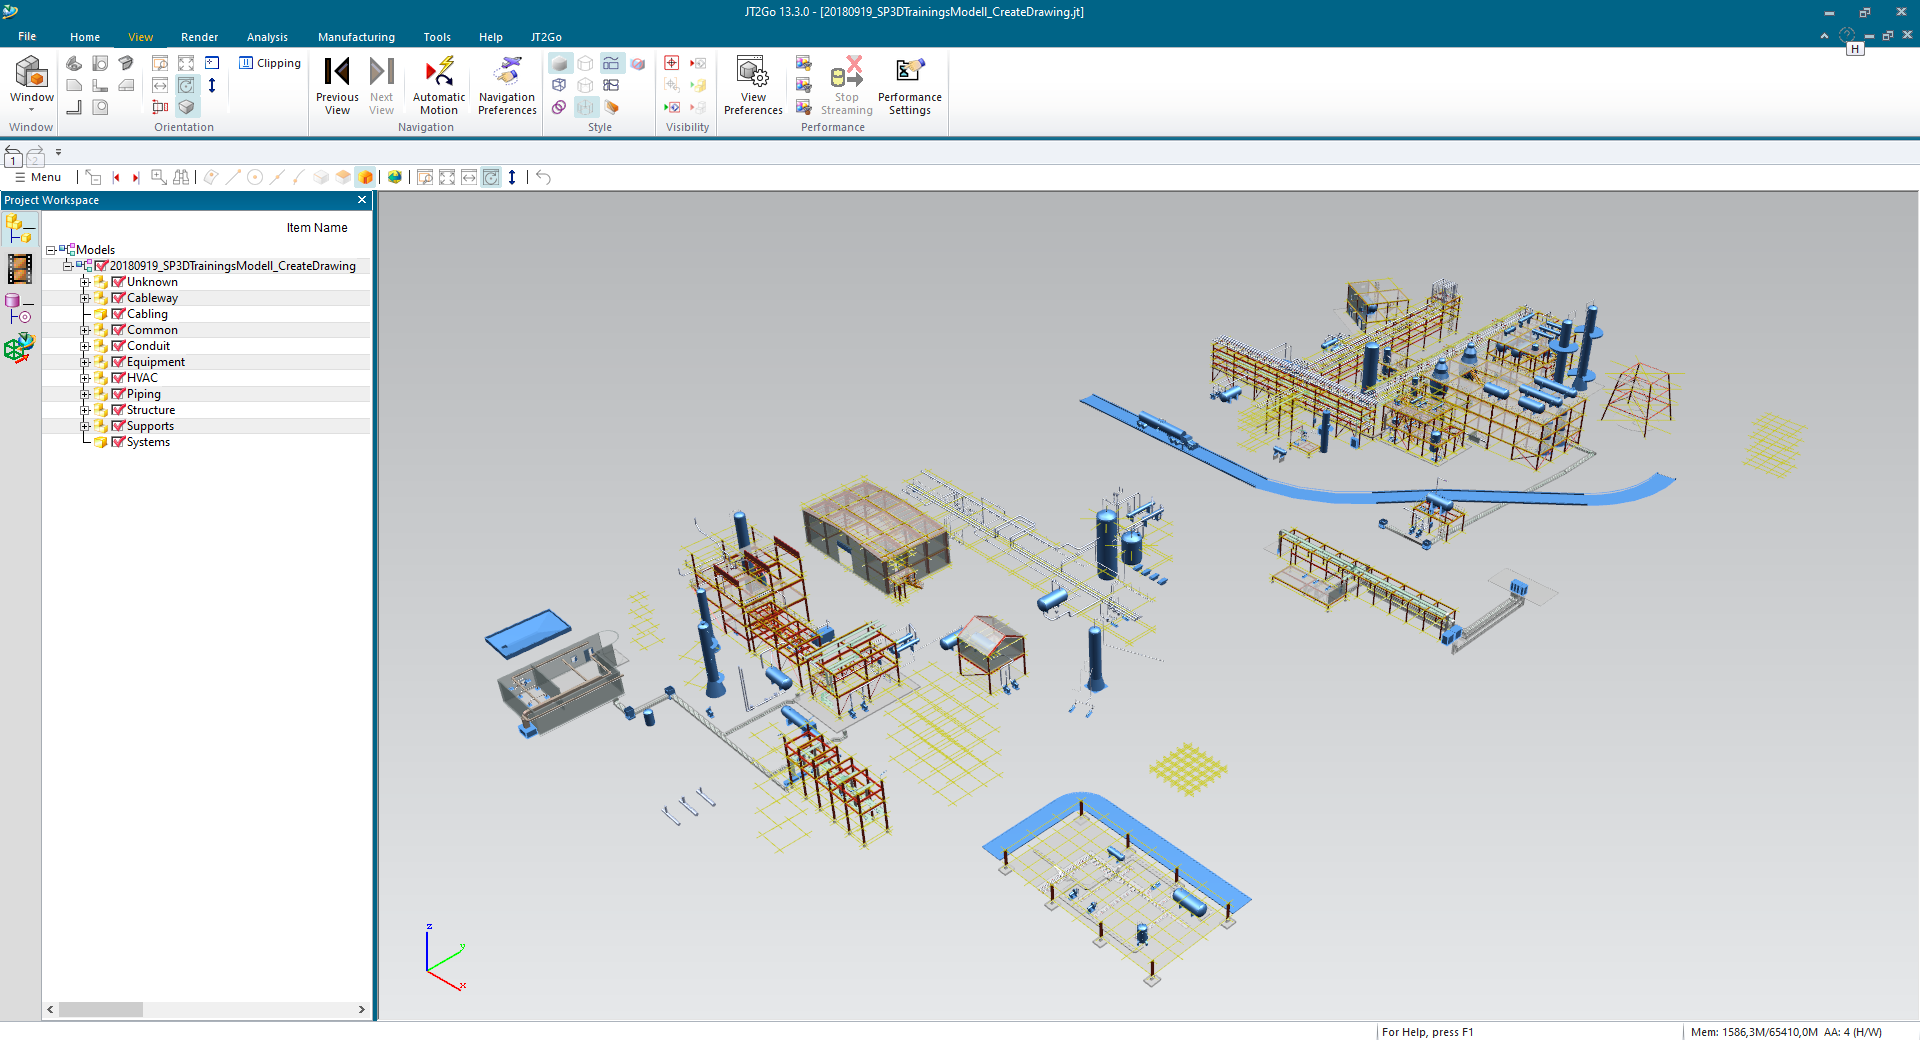This screenshot has height=1040, width=1920.
Task: Select the fit-all-to-view icon near Orientation
Action: coord(186,63)
